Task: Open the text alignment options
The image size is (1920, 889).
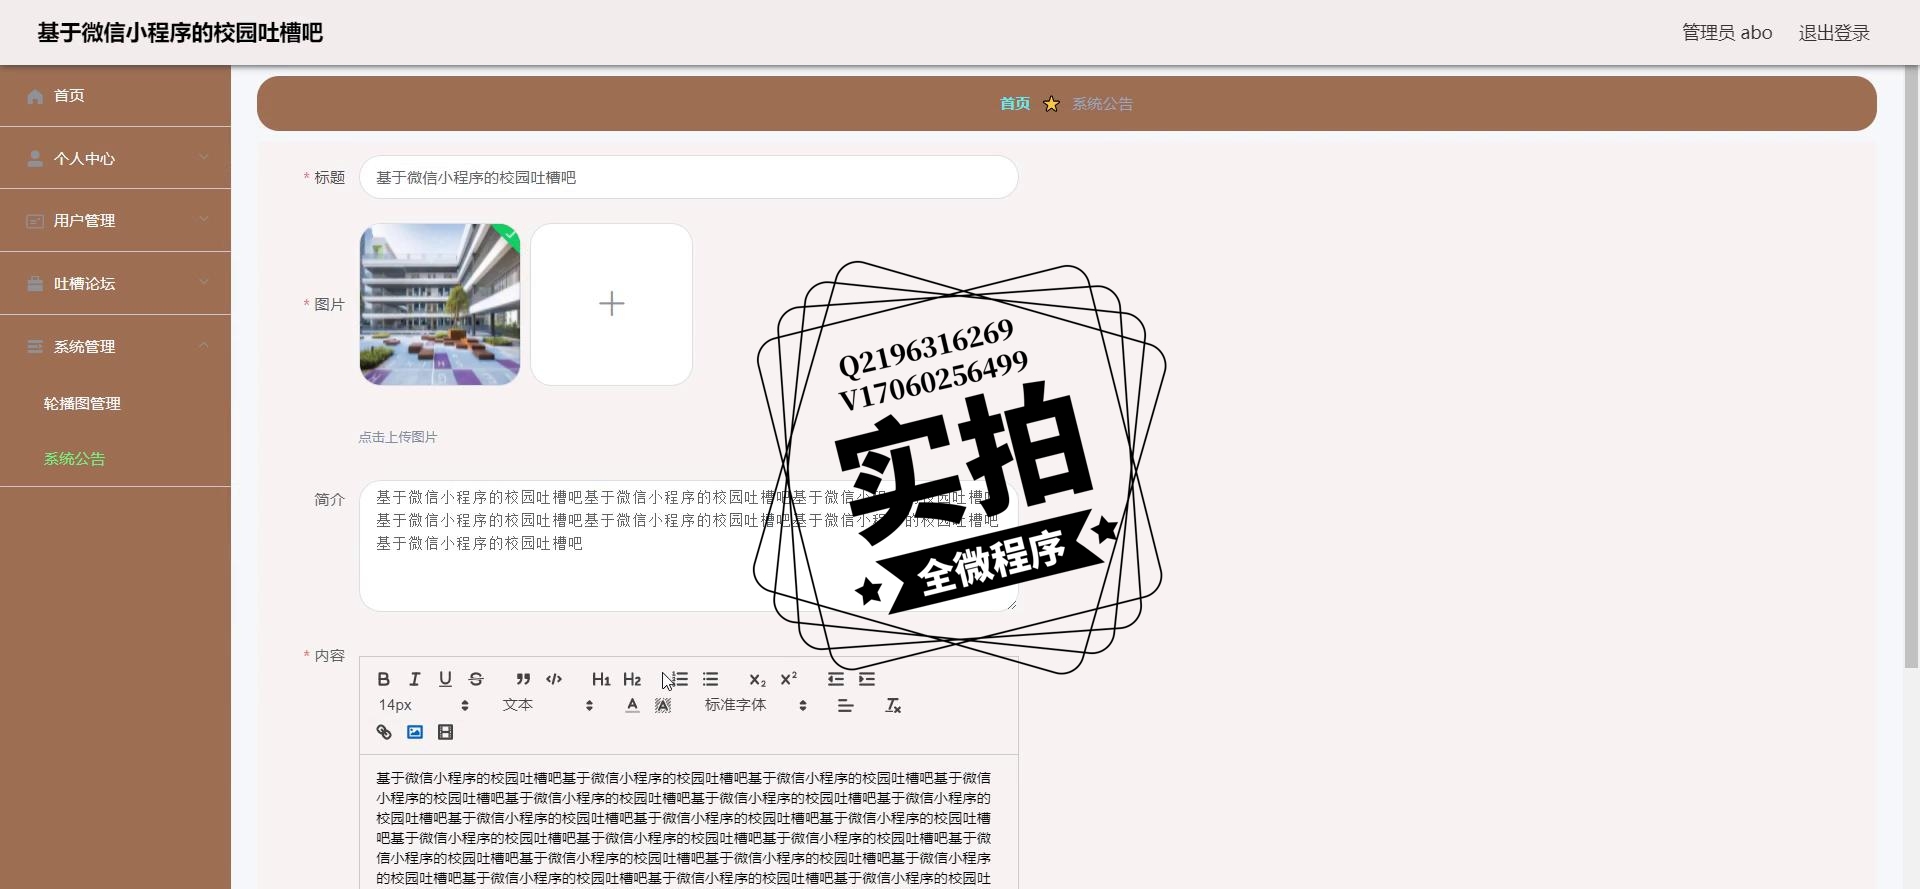Action: (846, 706)
